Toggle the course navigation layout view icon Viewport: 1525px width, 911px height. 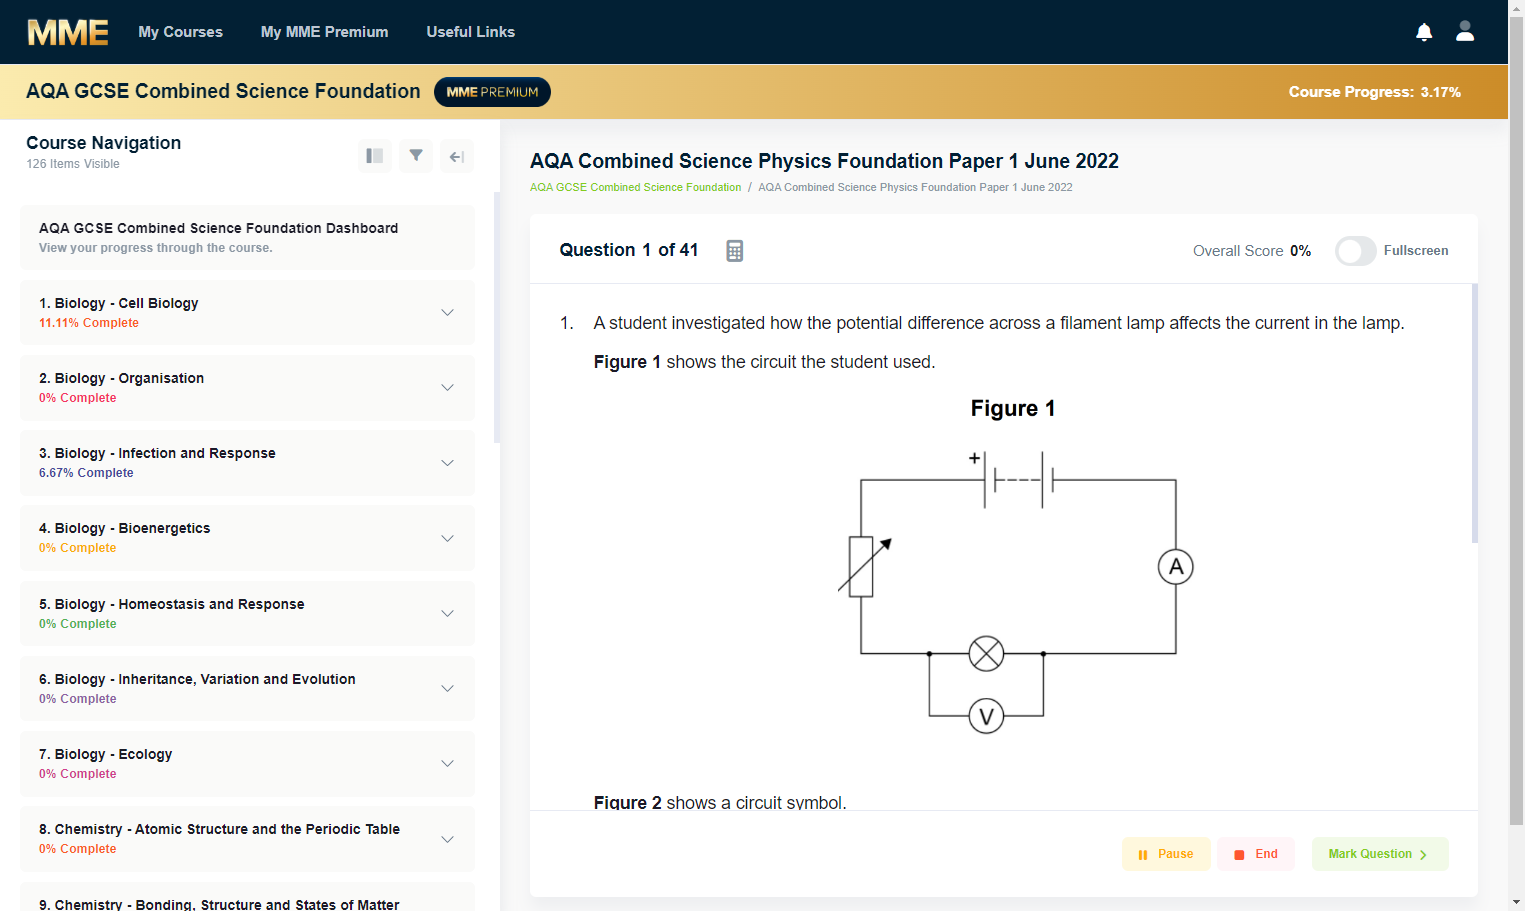[x=375, y=156]
